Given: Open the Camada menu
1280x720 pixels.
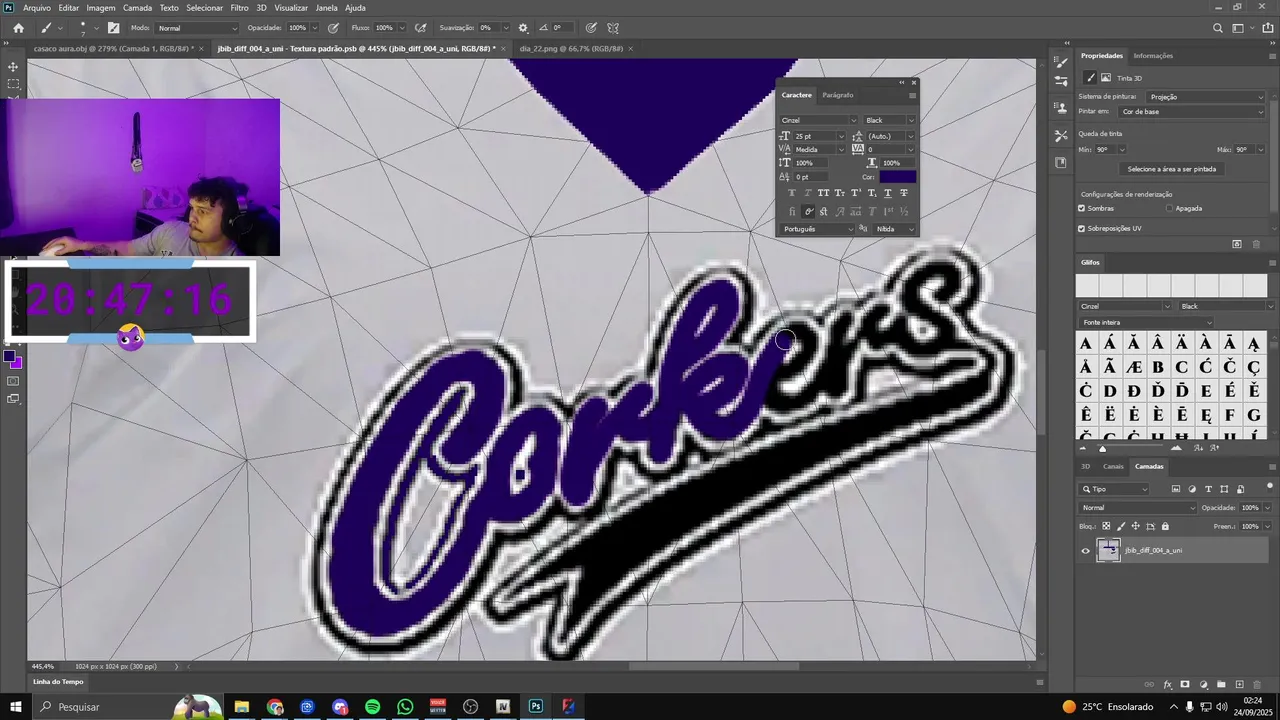Looking at the screenshot, I should coord(137,8).
